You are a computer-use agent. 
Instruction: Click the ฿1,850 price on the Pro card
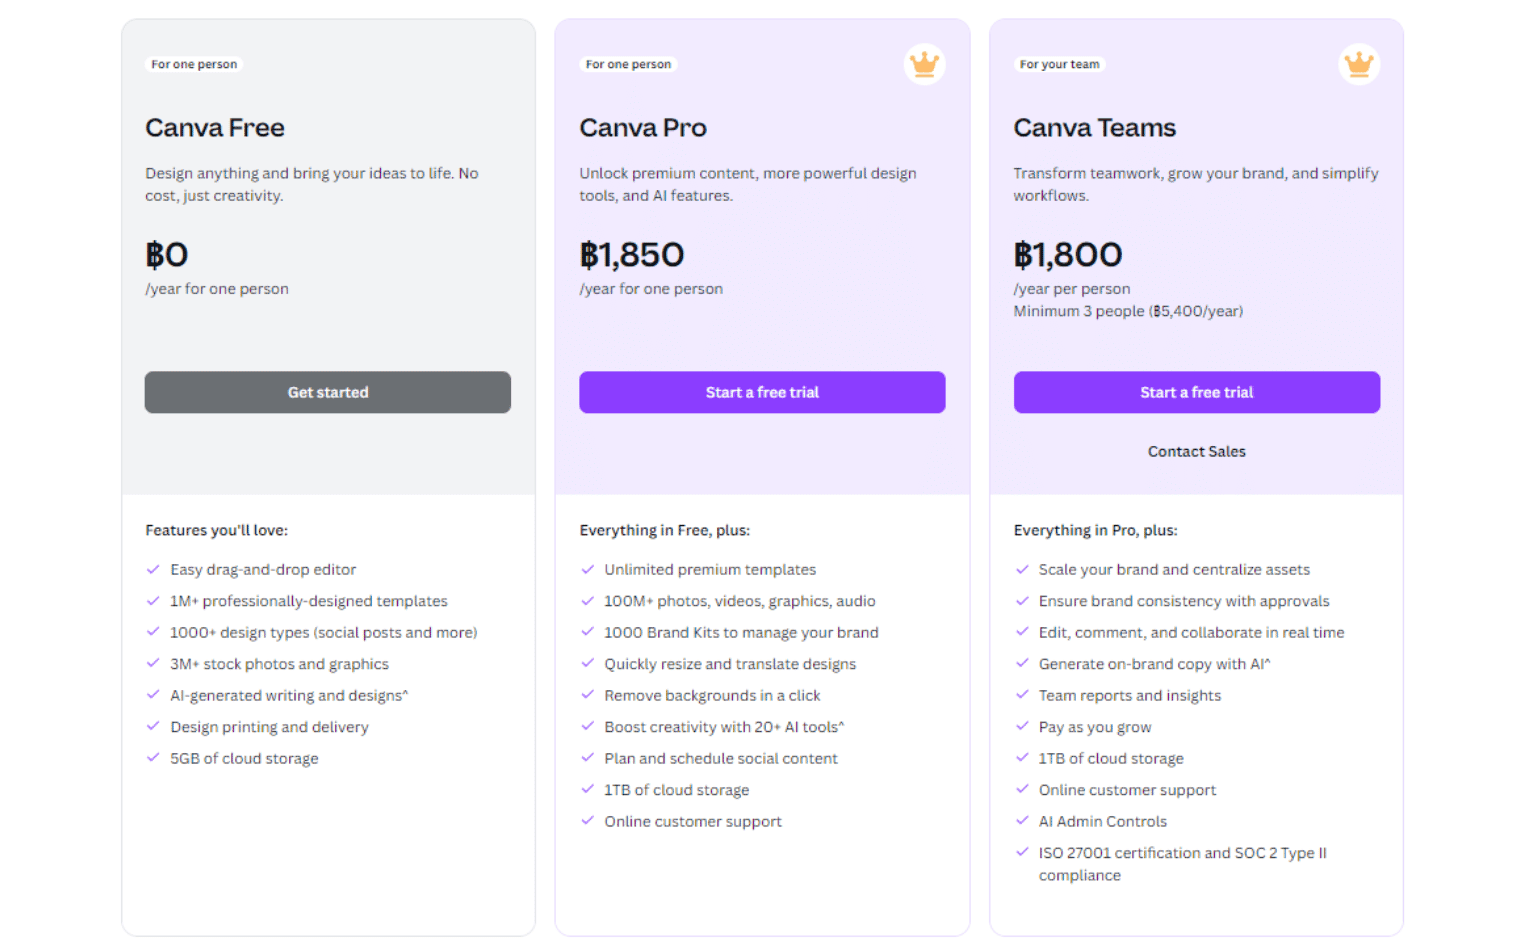click(632, 255)
